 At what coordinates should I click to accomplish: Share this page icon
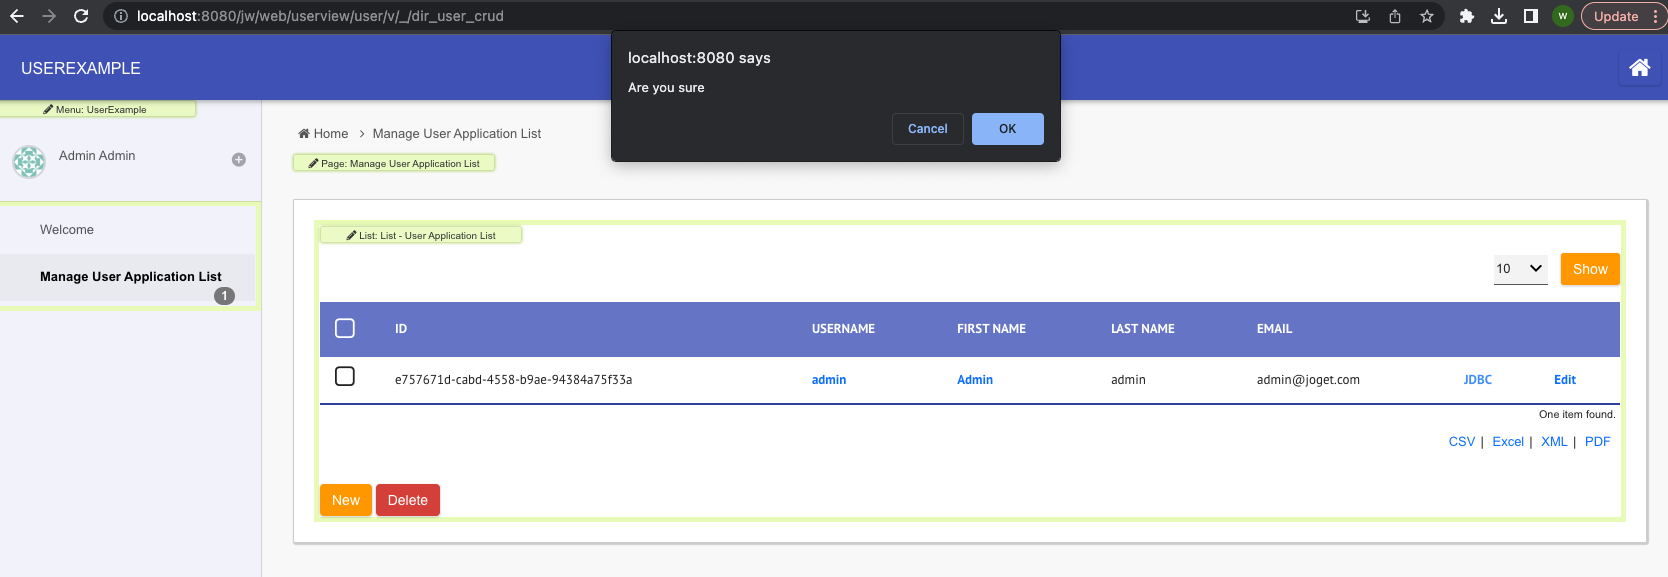pos(1394,16)
